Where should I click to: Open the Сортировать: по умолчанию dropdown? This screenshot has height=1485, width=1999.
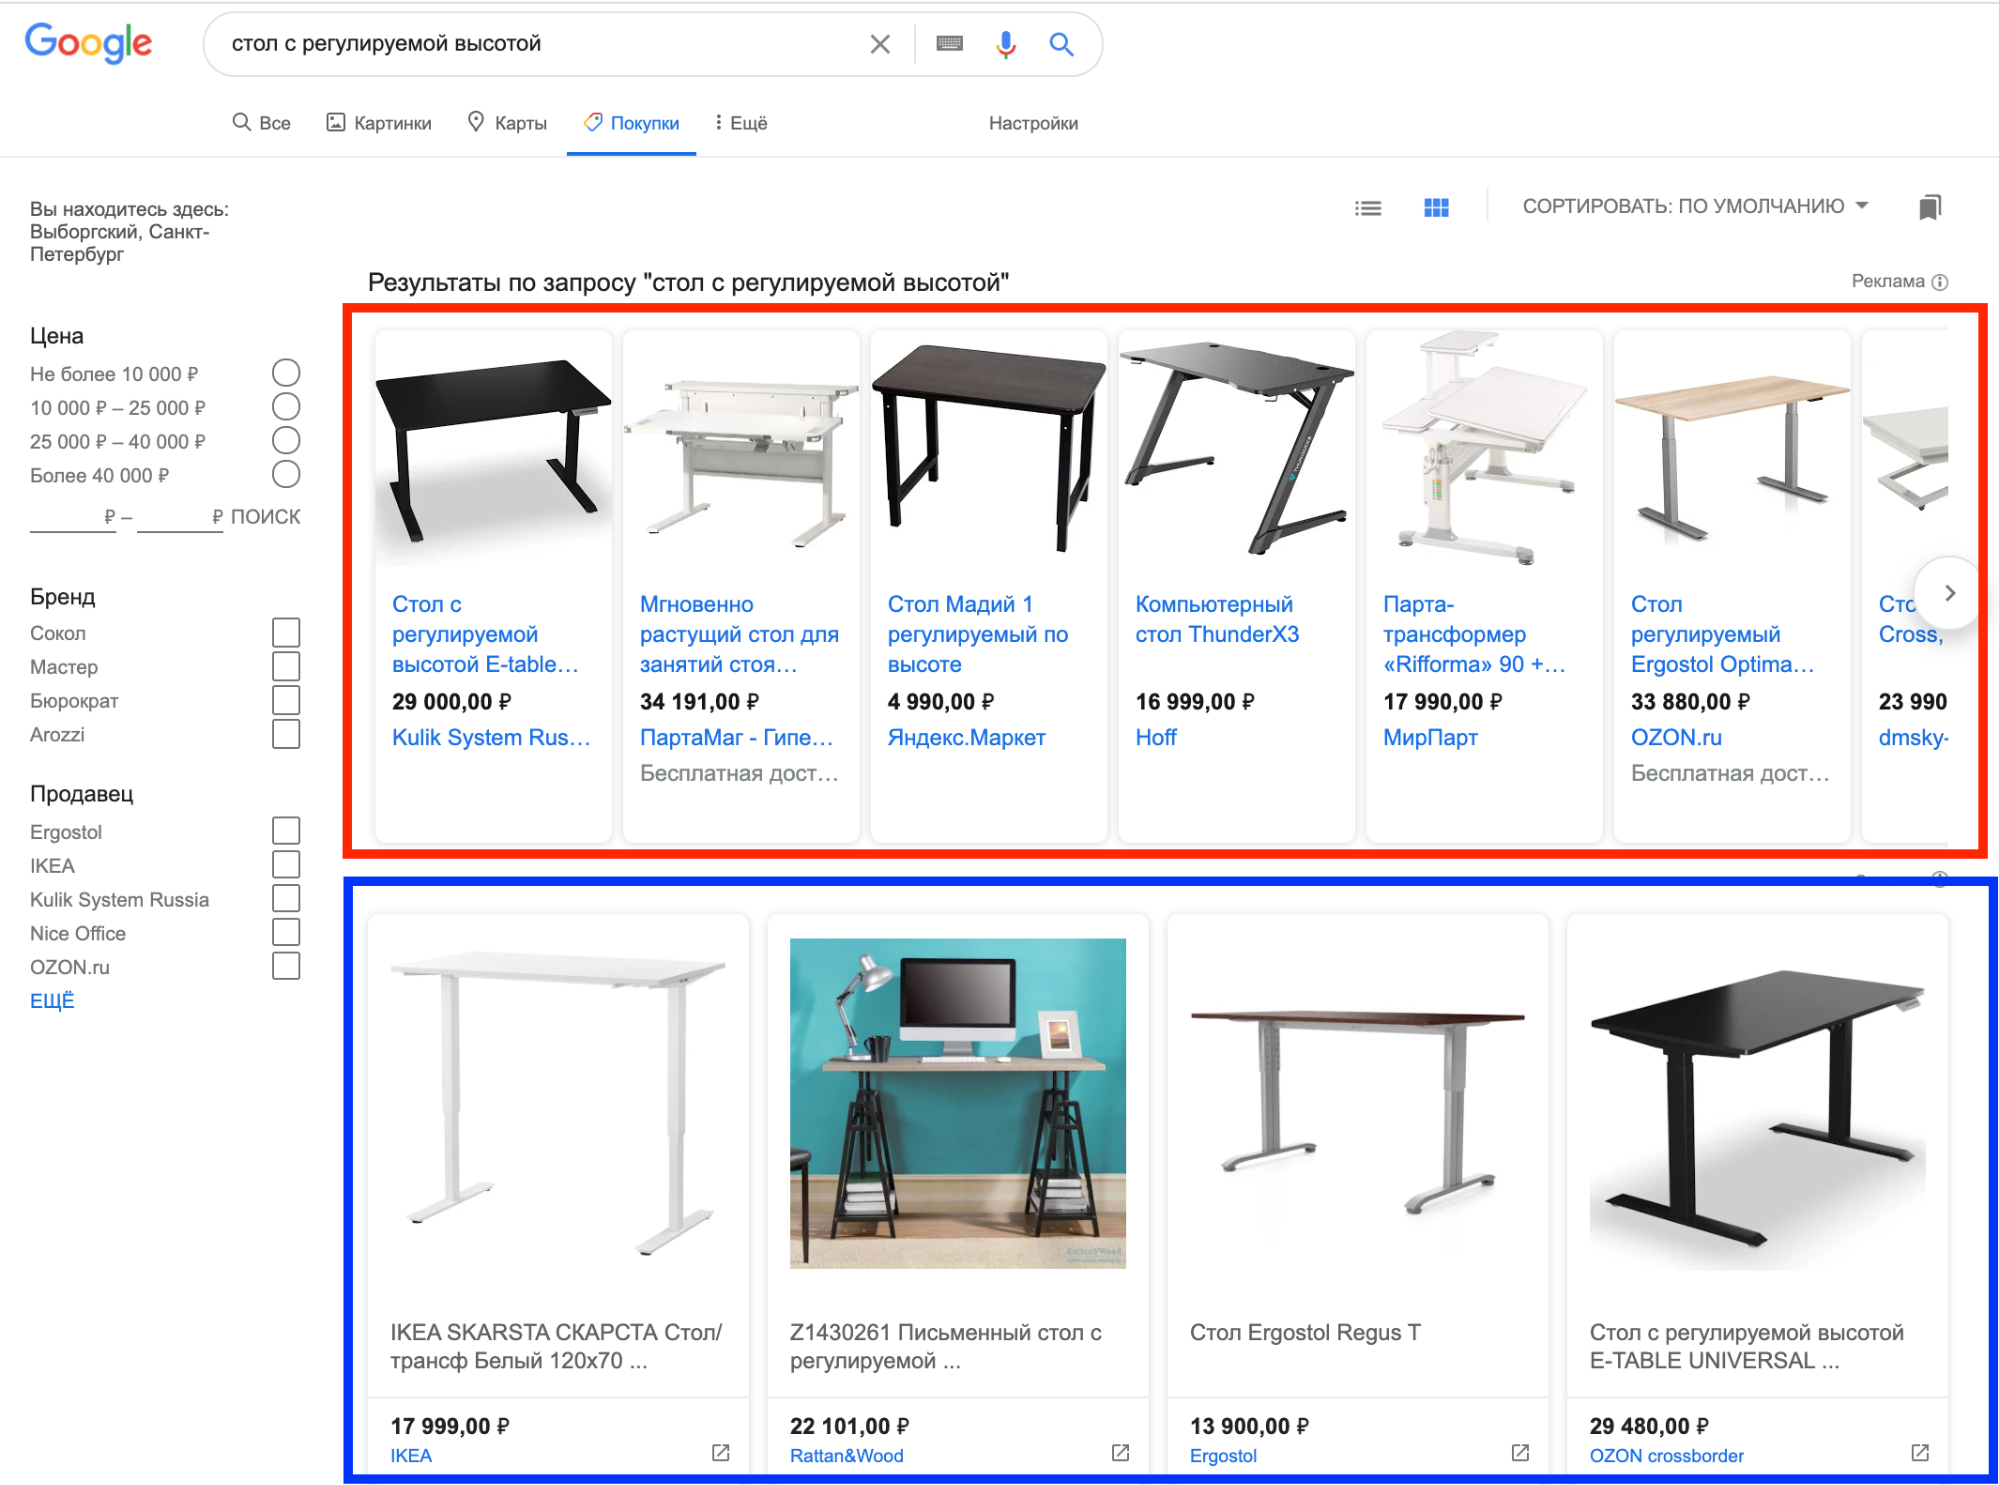pyautogui.click(x=1695, y=206)
